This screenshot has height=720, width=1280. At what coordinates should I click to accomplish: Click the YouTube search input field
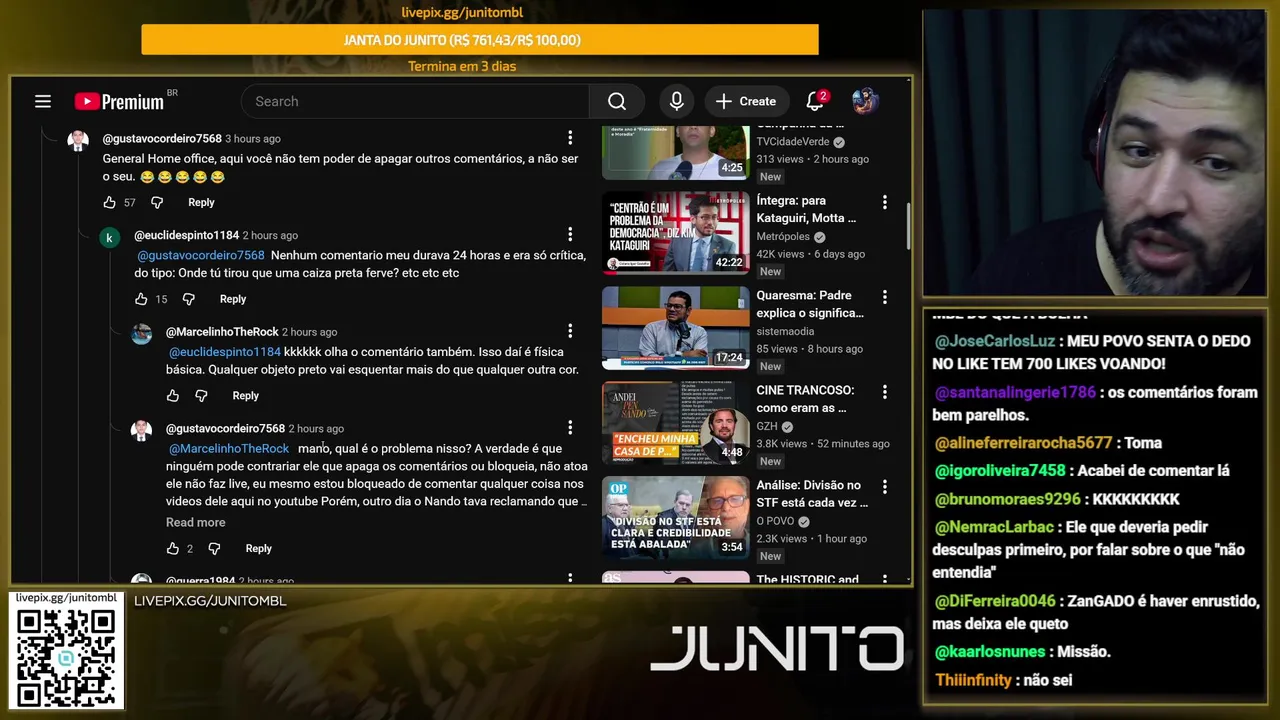415,101
